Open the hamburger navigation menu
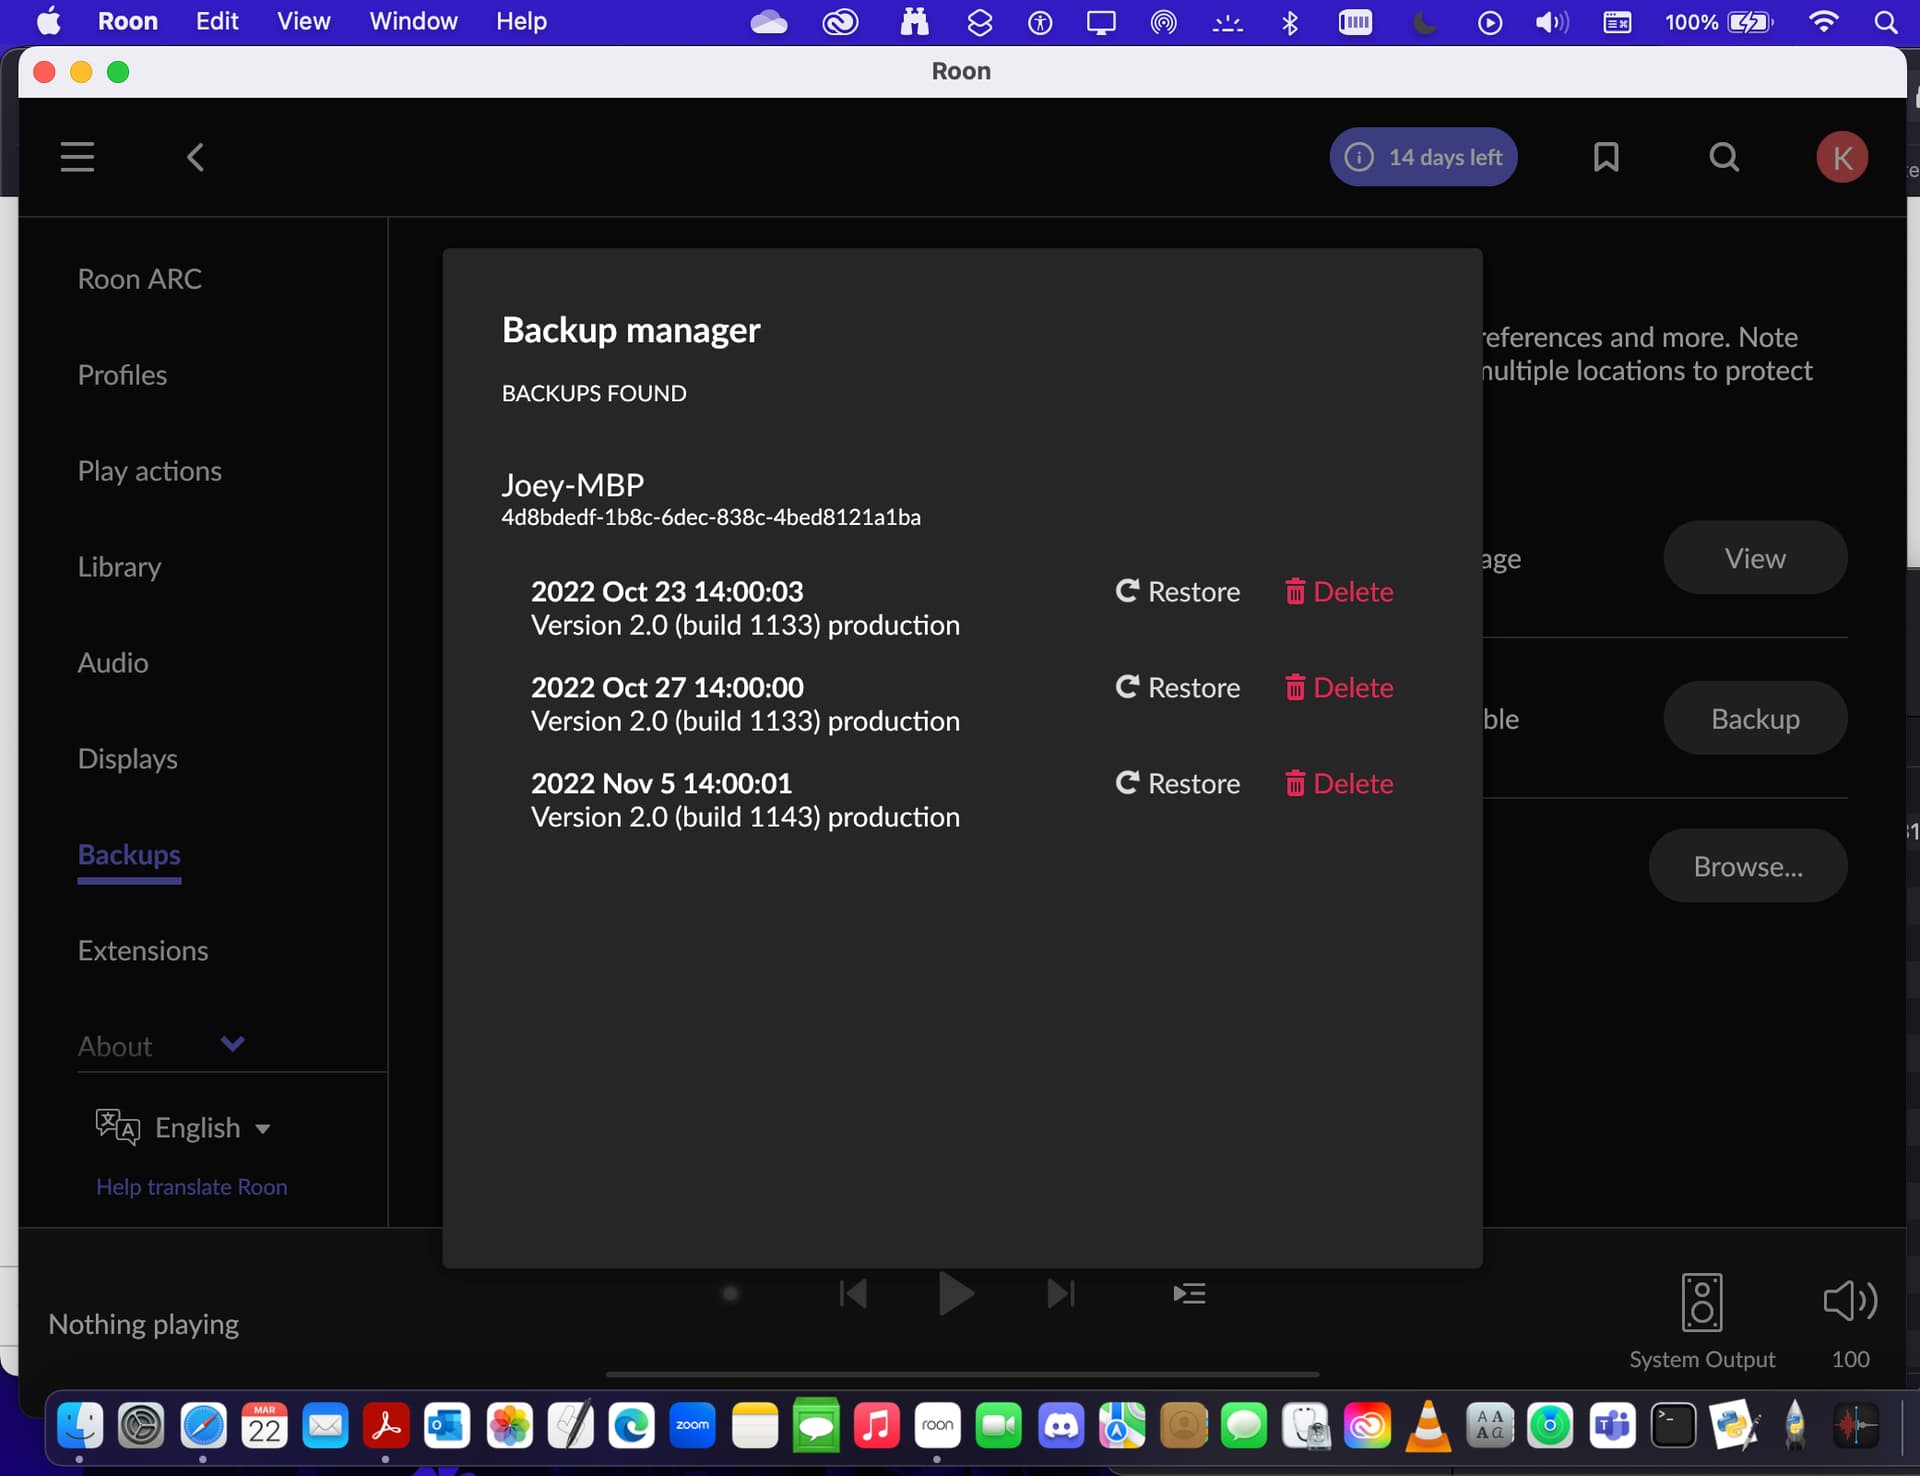Screen dimensions: 1920x1476 click(77, 157)
